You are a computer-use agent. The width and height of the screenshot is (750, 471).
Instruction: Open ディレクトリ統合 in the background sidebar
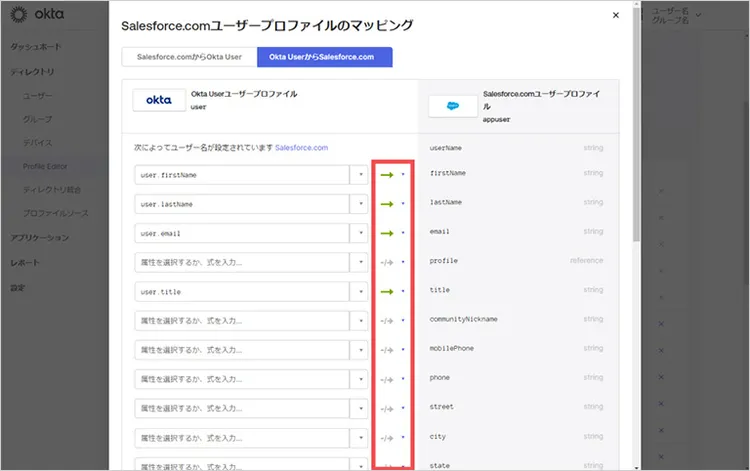52,190
